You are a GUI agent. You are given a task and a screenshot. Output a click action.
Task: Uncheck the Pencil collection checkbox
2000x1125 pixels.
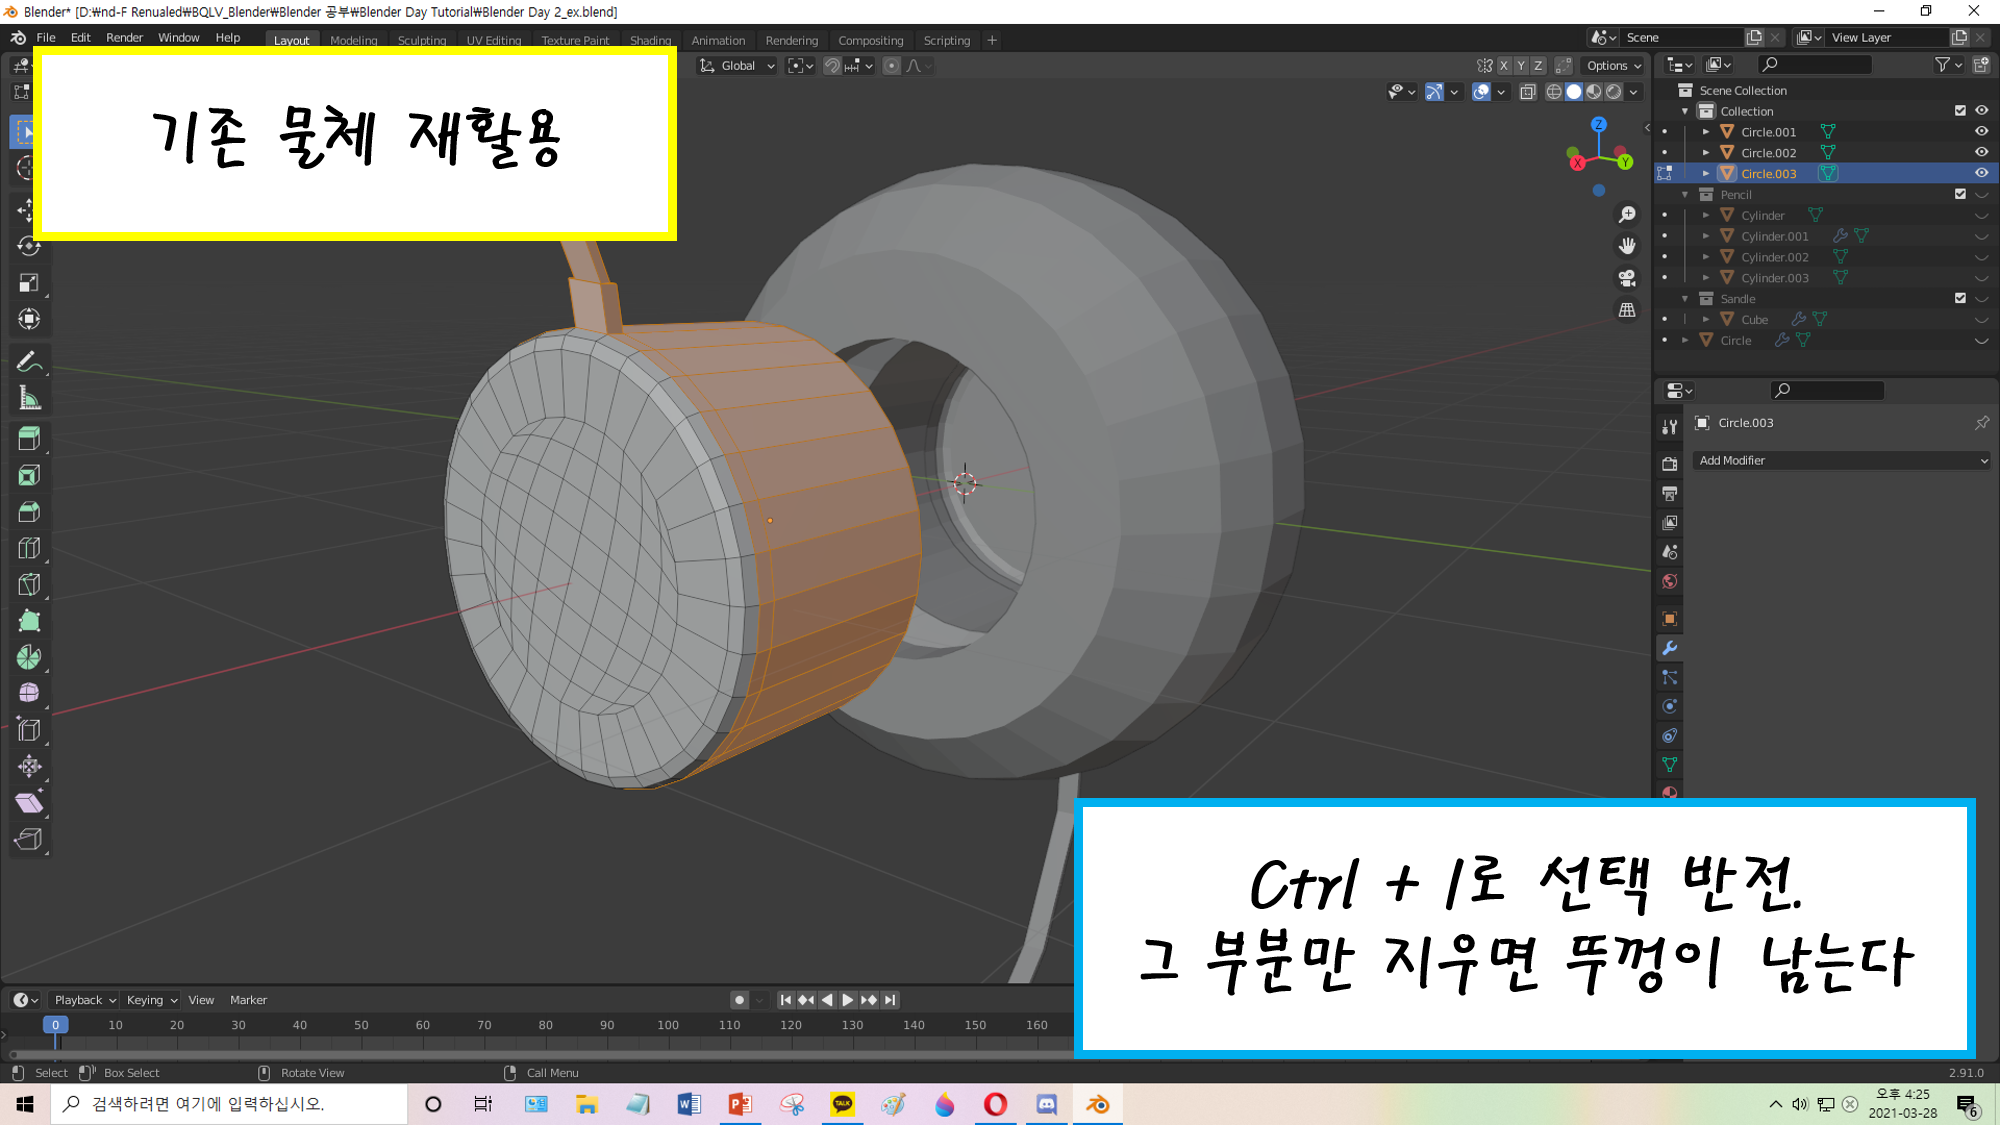(x=1960, y=195)
